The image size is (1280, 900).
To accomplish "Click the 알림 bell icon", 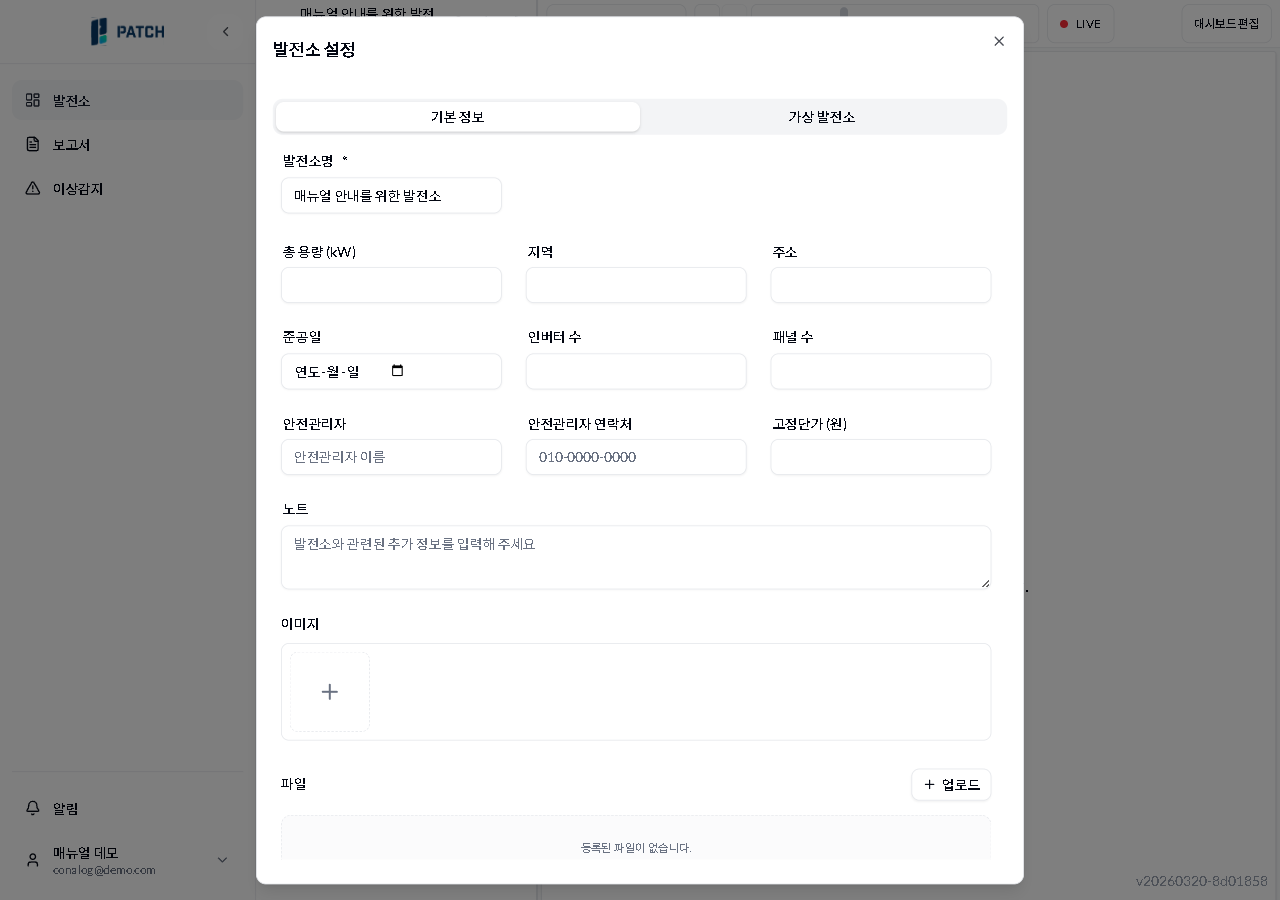I will [x=33, y=808].
